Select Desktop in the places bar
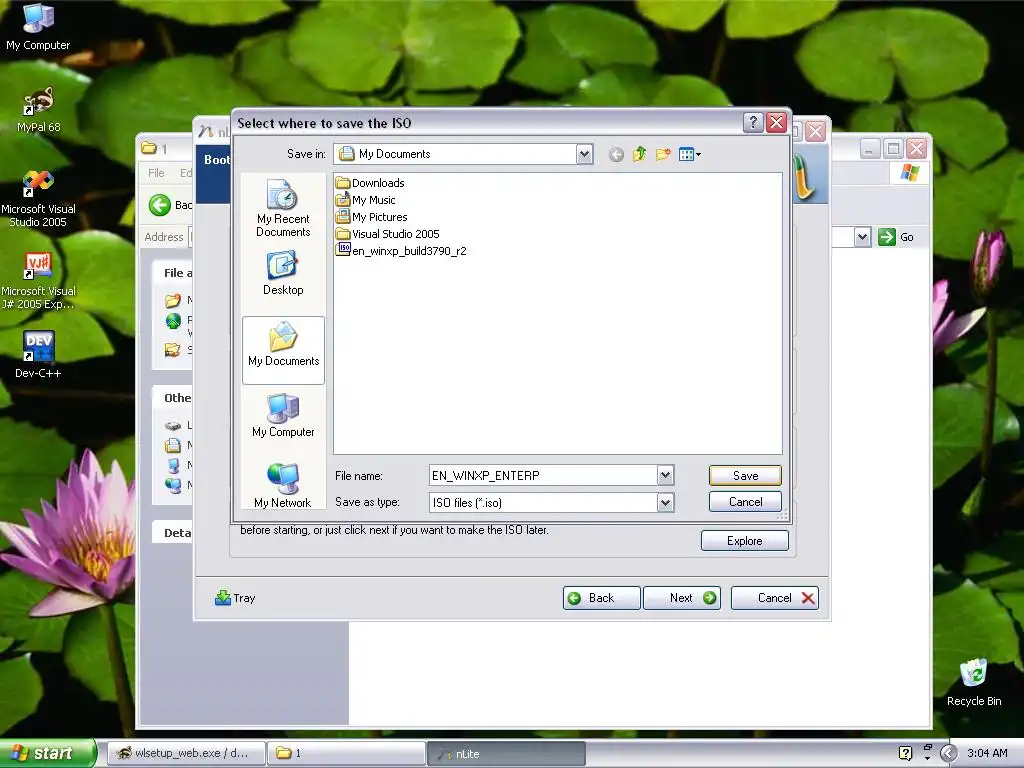 pyautogui.click(x=283, y=273)
